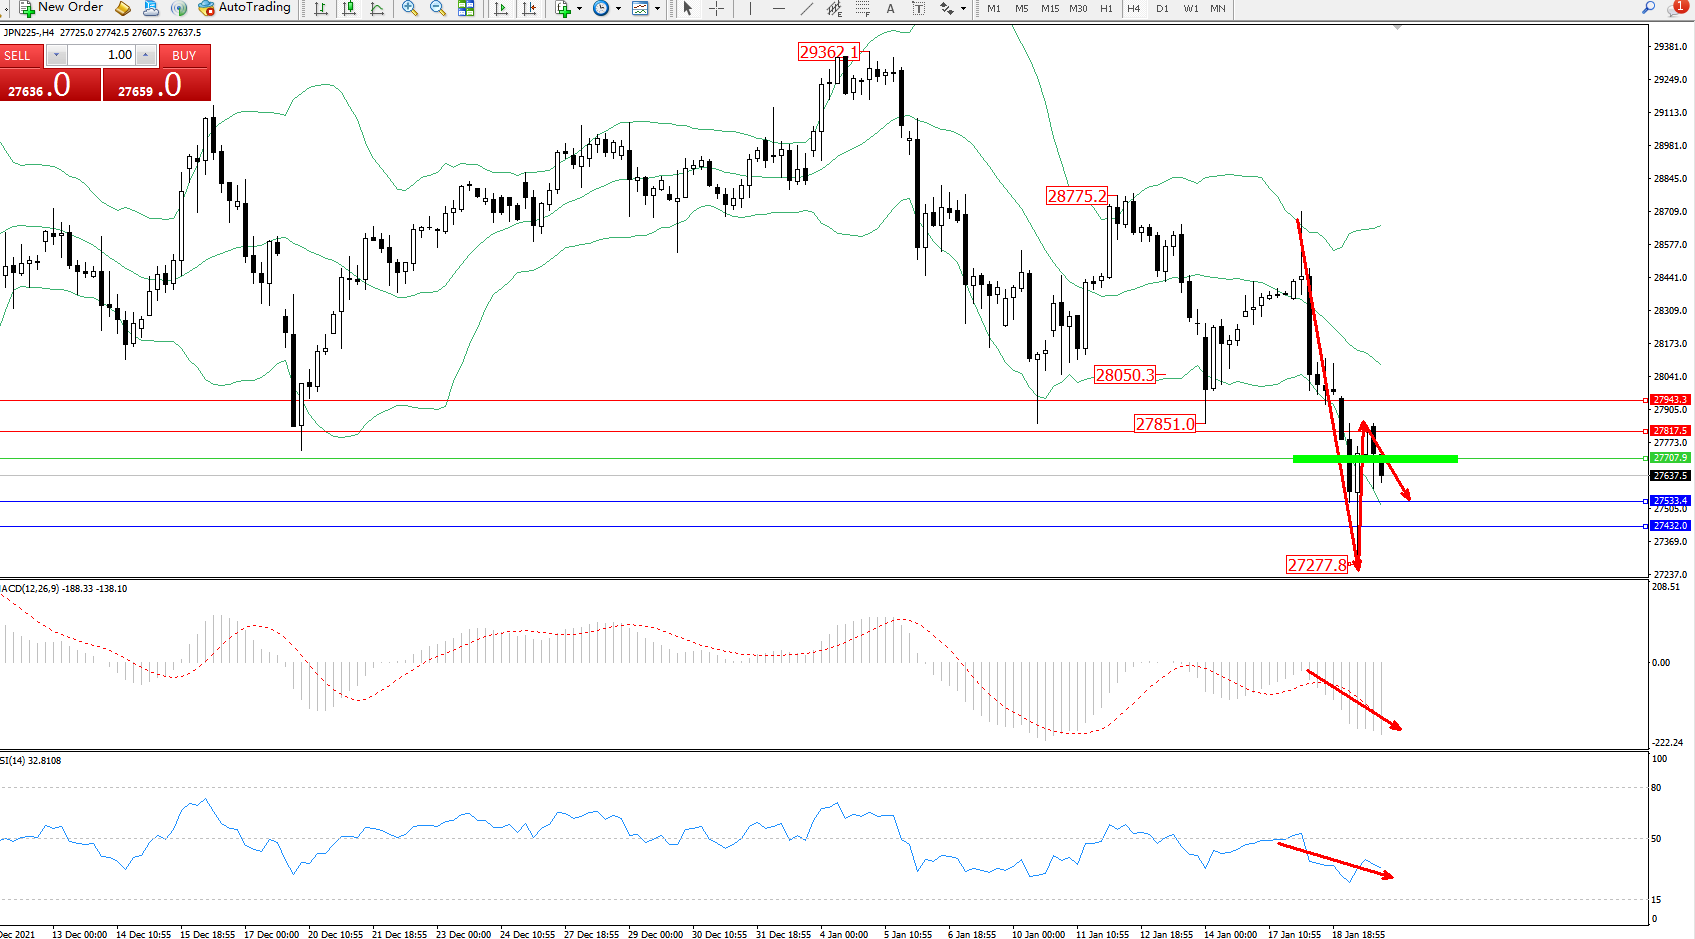Switch chart to line chart view
Image resolution: width=1695 pixels, height=939 pixels.
point(377,9)
